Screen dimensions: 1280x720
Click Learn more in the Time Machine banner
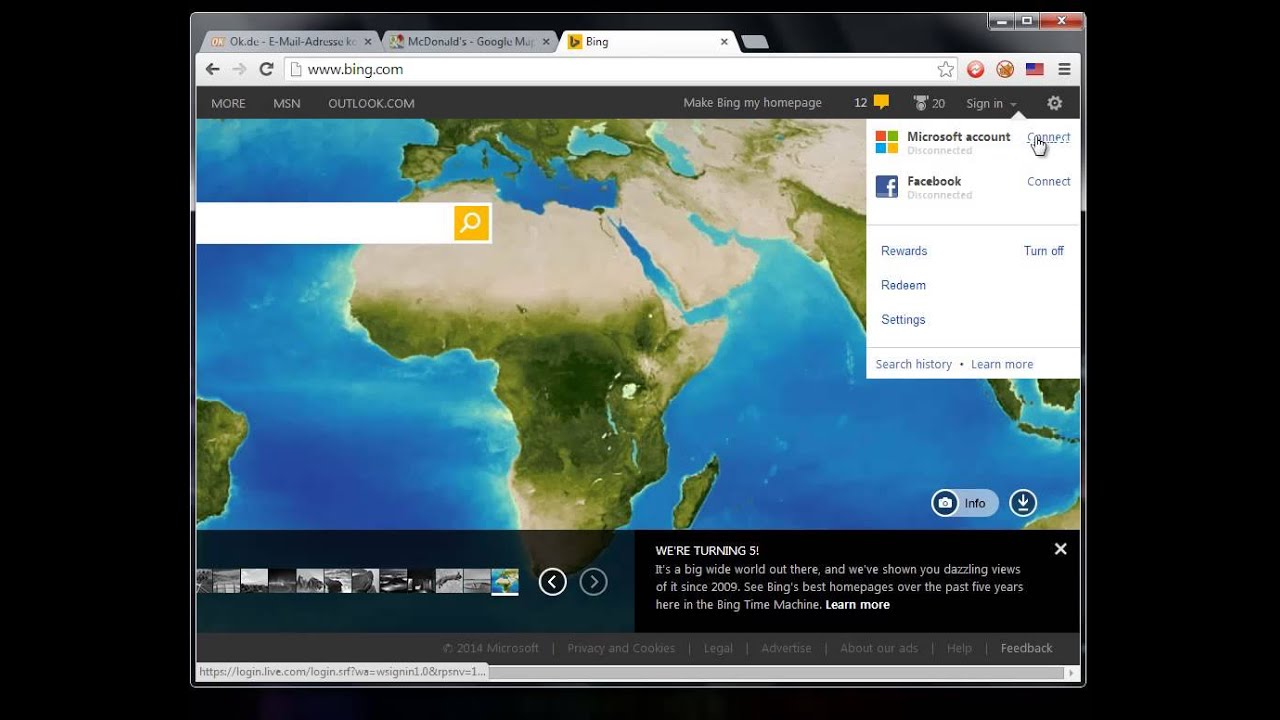(857, 604)
